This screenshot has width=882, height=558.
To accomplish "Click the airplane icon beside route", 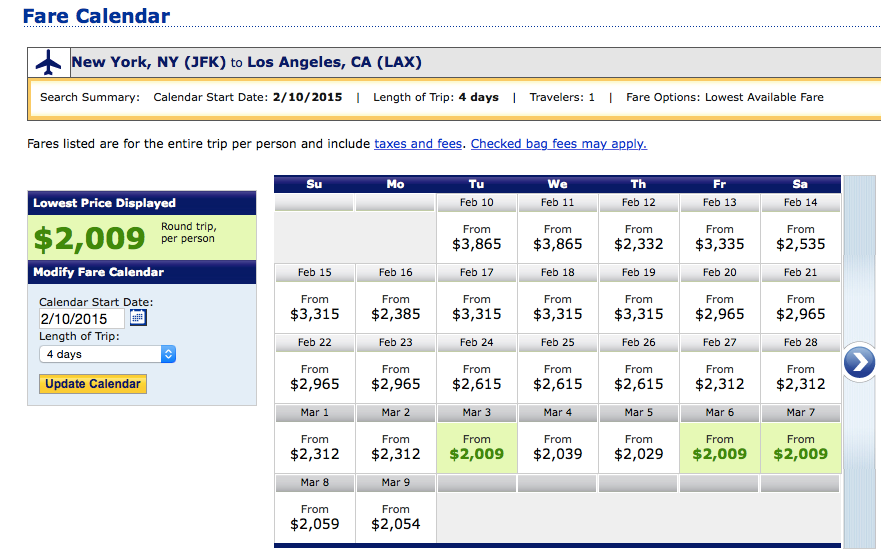I will tap(48, 62).
